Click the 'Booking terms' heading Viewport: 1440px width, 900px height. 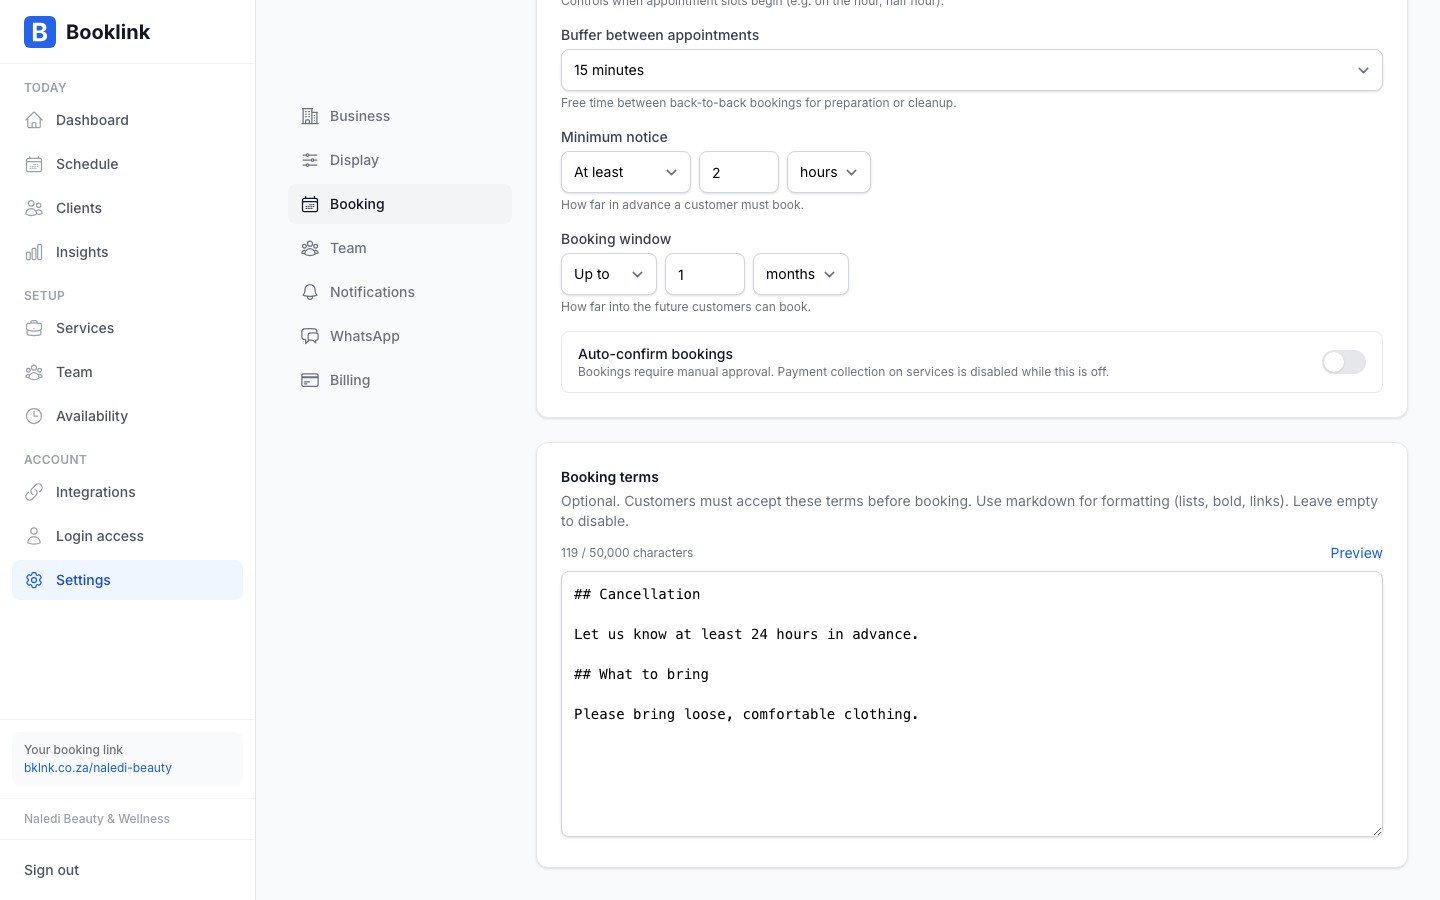point(610,477)
